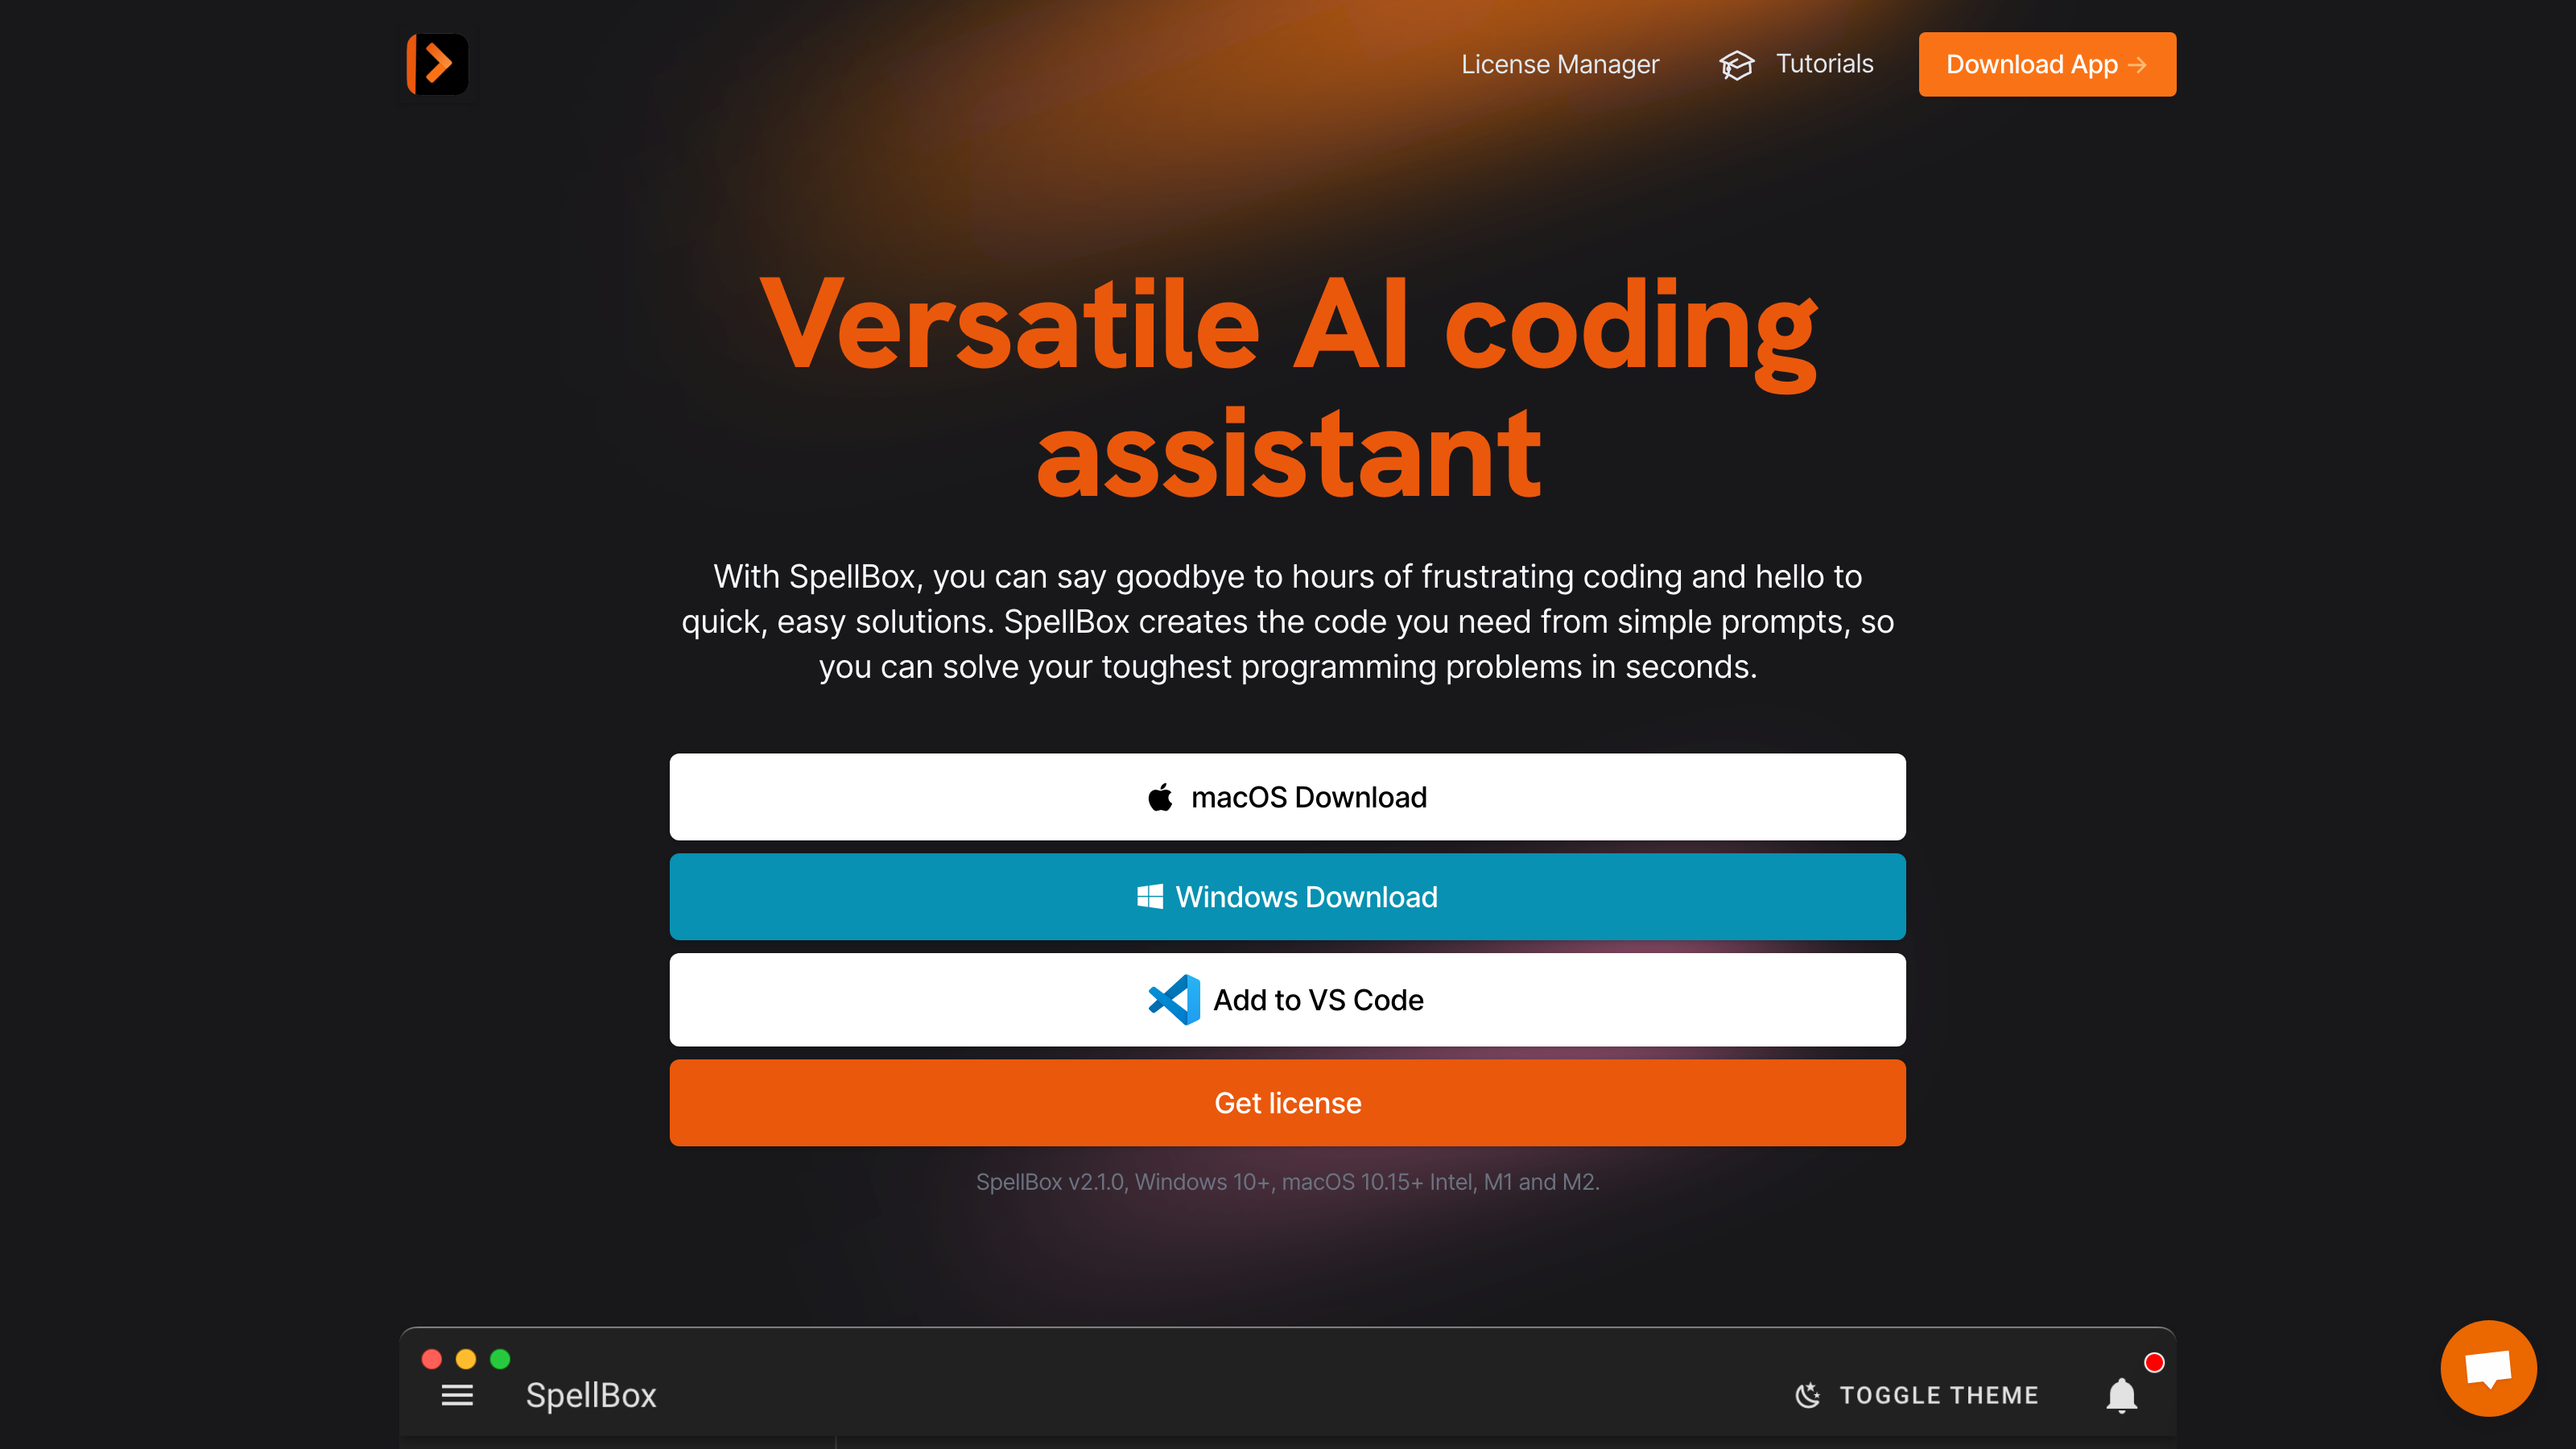This screenshot has width=2576, height=1449.
Task: Click the Windows logo icon on download button
Action: [1152, 897]
